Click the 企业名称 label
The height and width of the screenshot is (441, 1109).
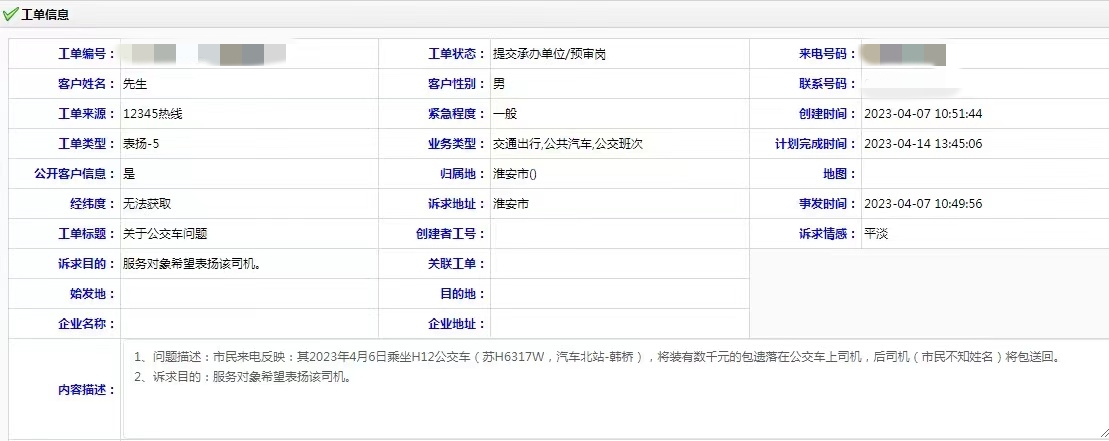click(86, 324)
